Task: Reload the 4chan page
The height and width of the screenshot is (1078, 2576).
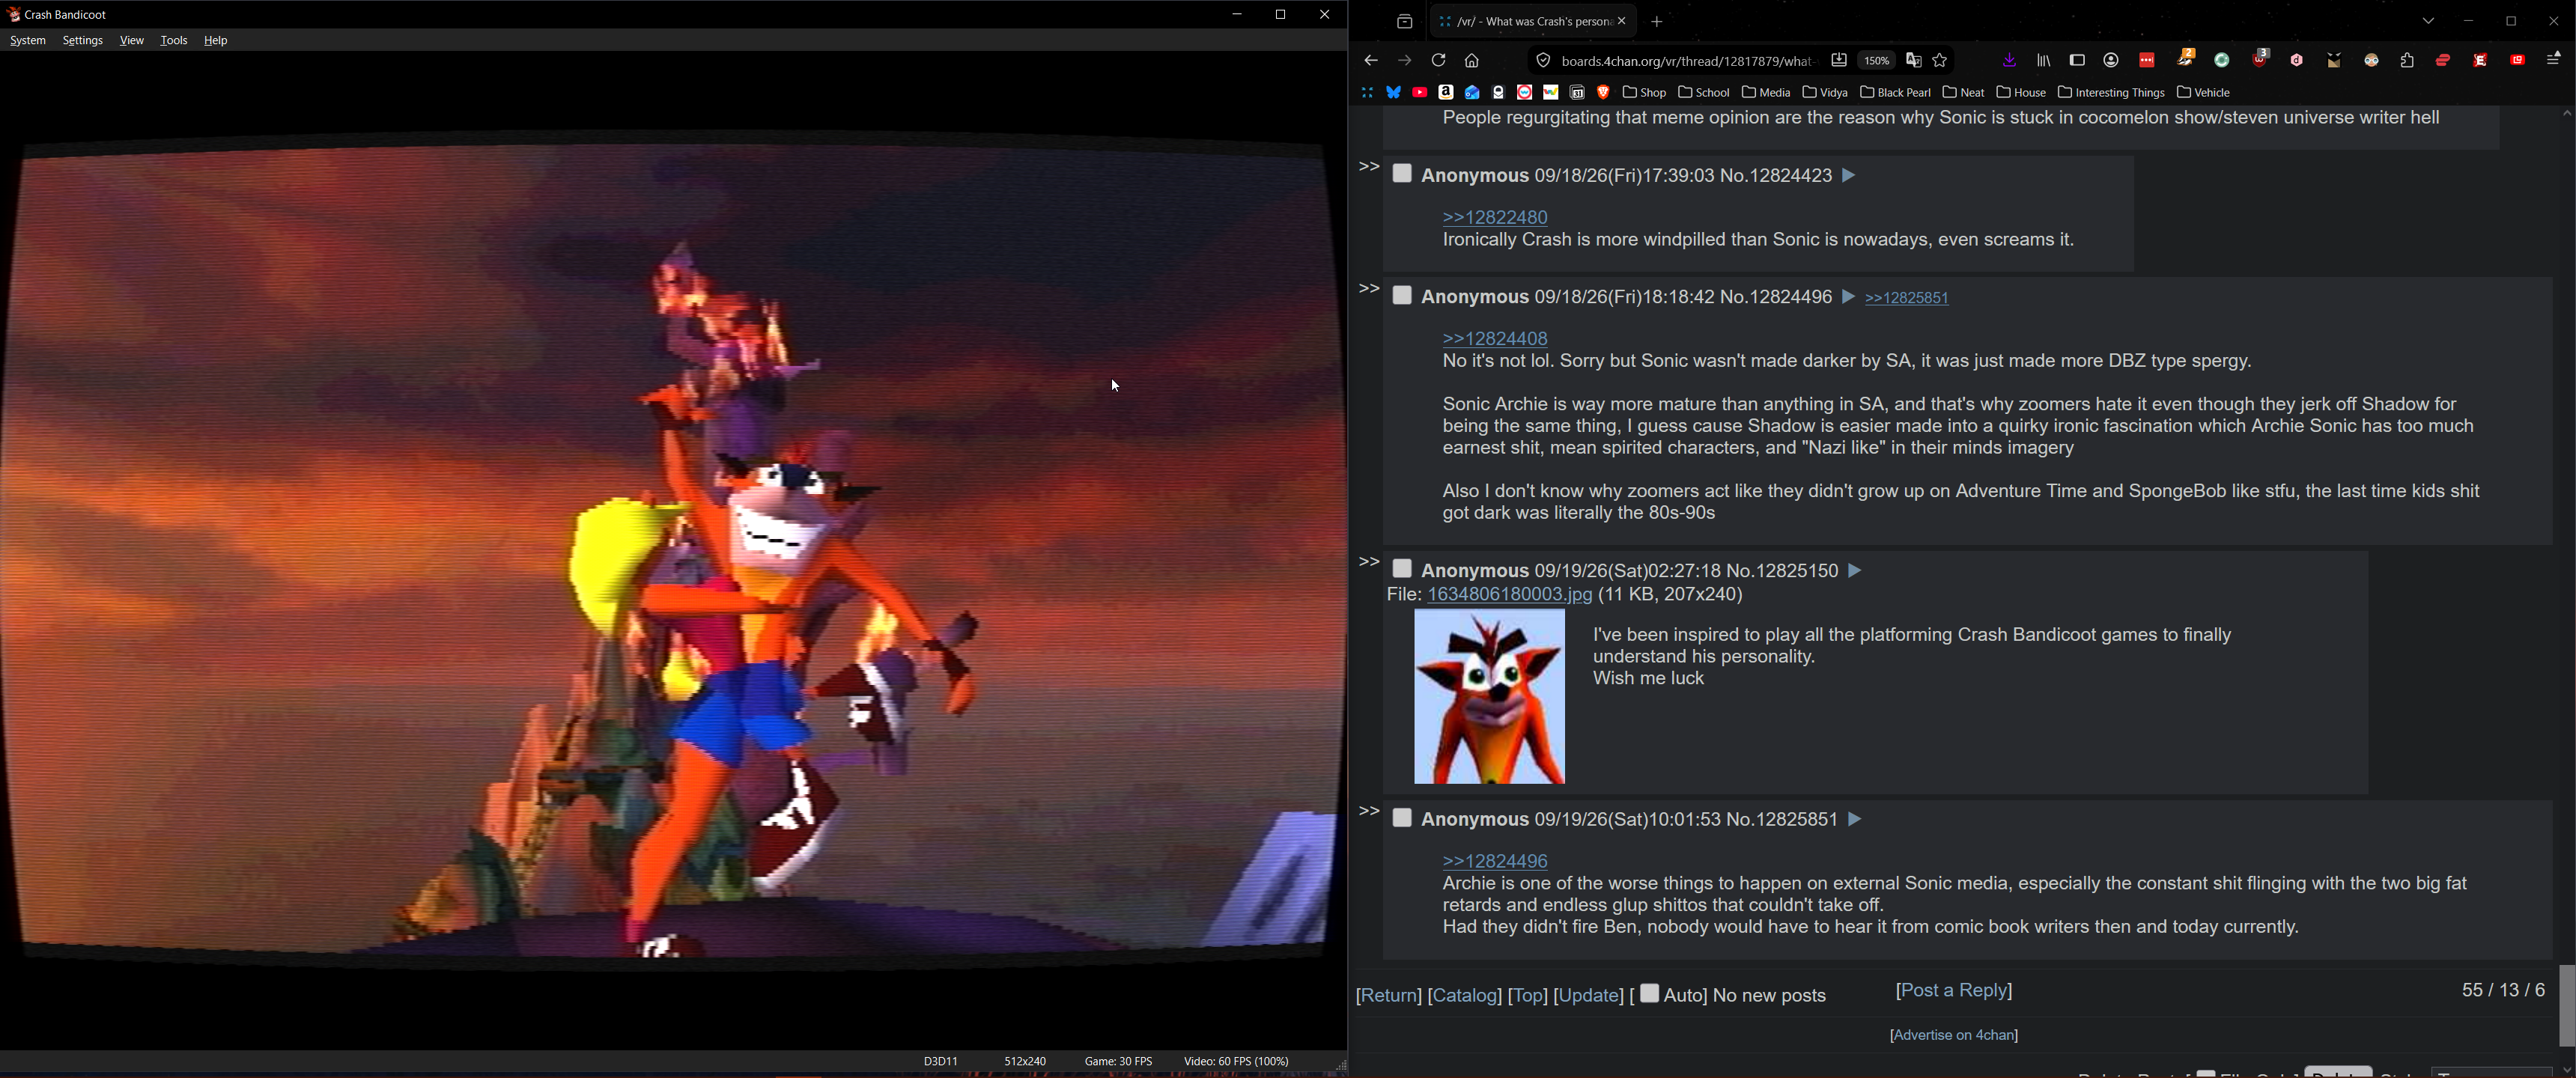Action: click(1438, 61)
